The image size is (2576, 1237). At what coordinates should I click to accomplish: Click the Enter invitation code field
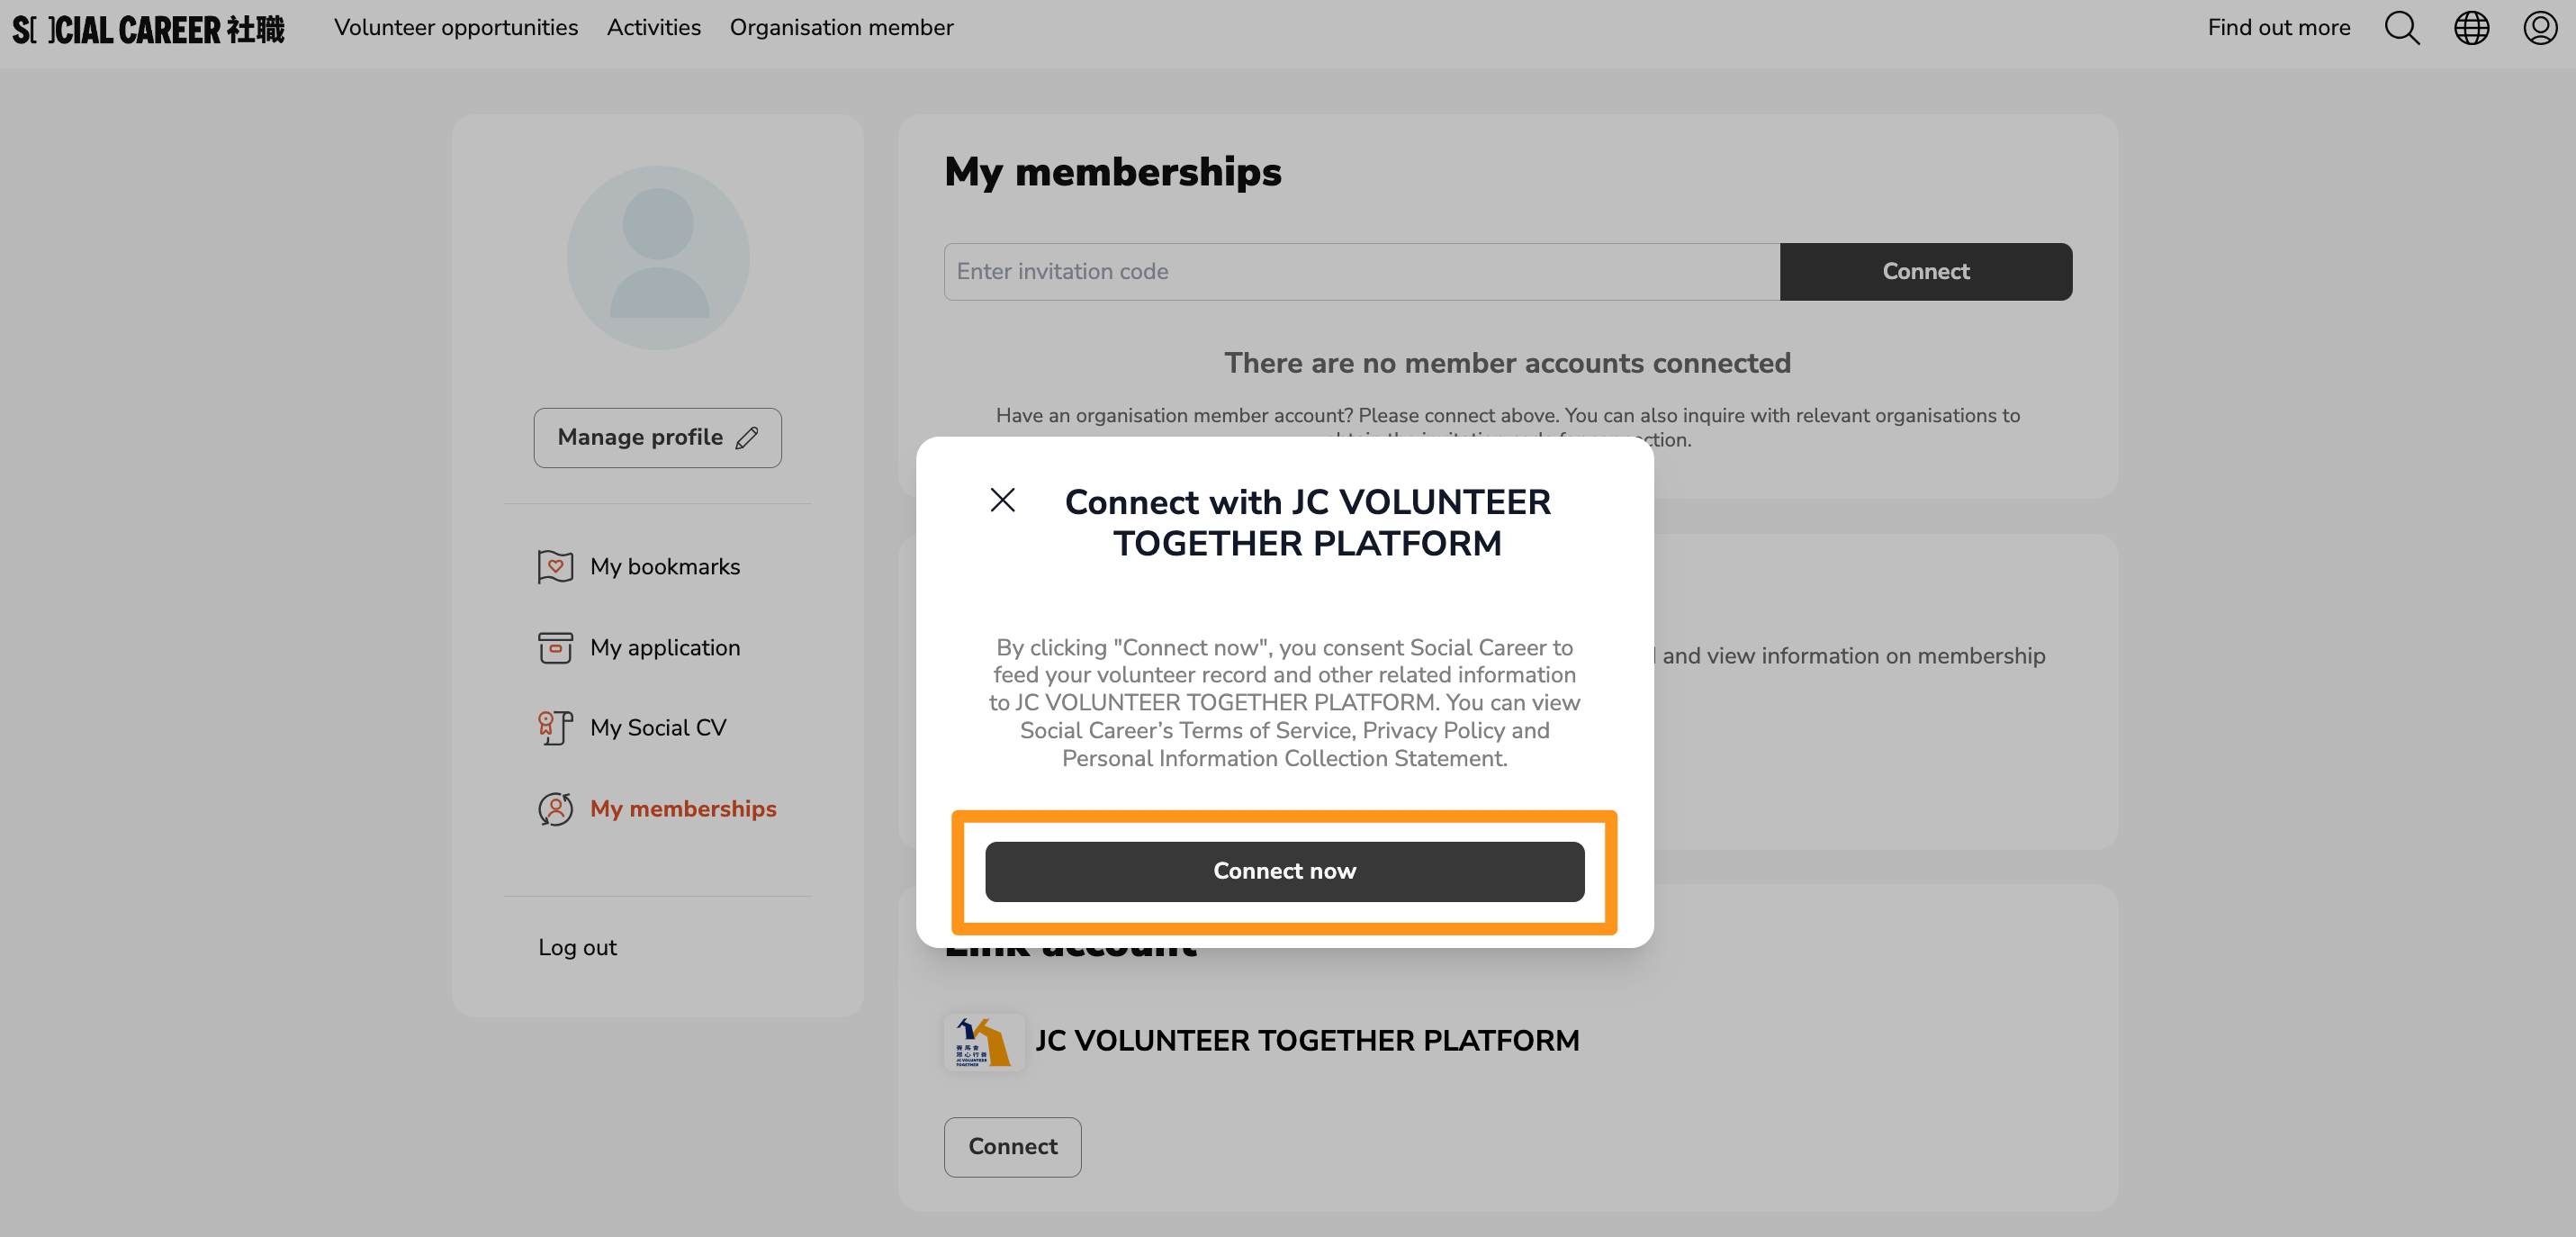point(1362,272)
